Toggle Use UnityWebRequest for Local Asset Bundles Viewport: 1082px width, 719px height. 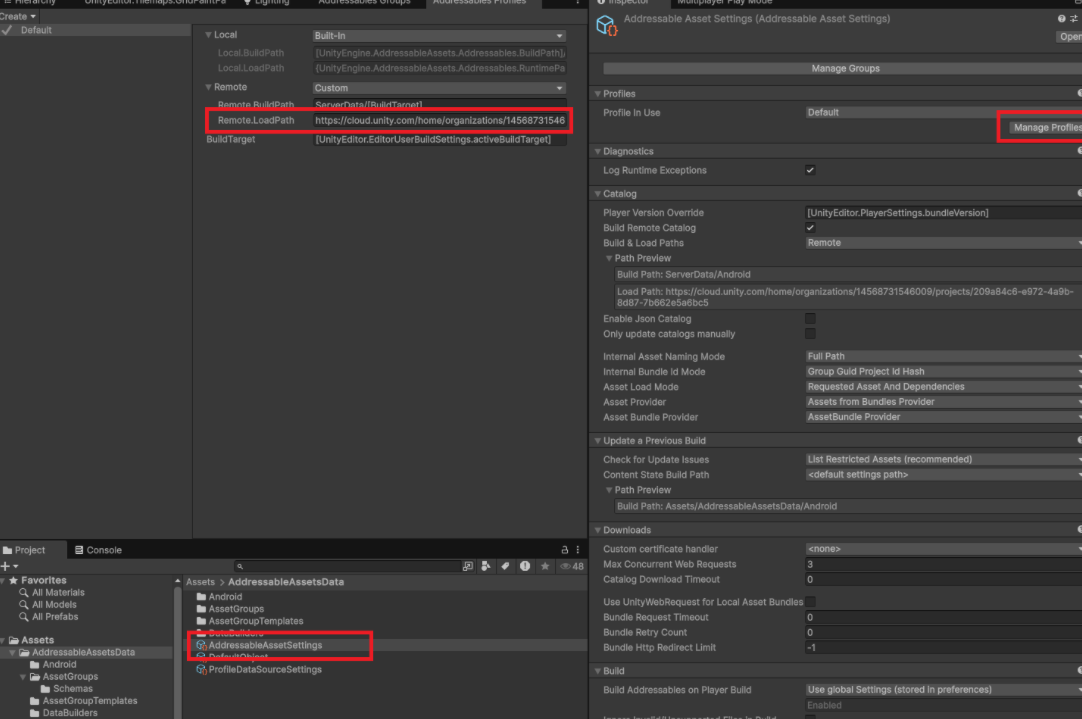click(810, 602)
